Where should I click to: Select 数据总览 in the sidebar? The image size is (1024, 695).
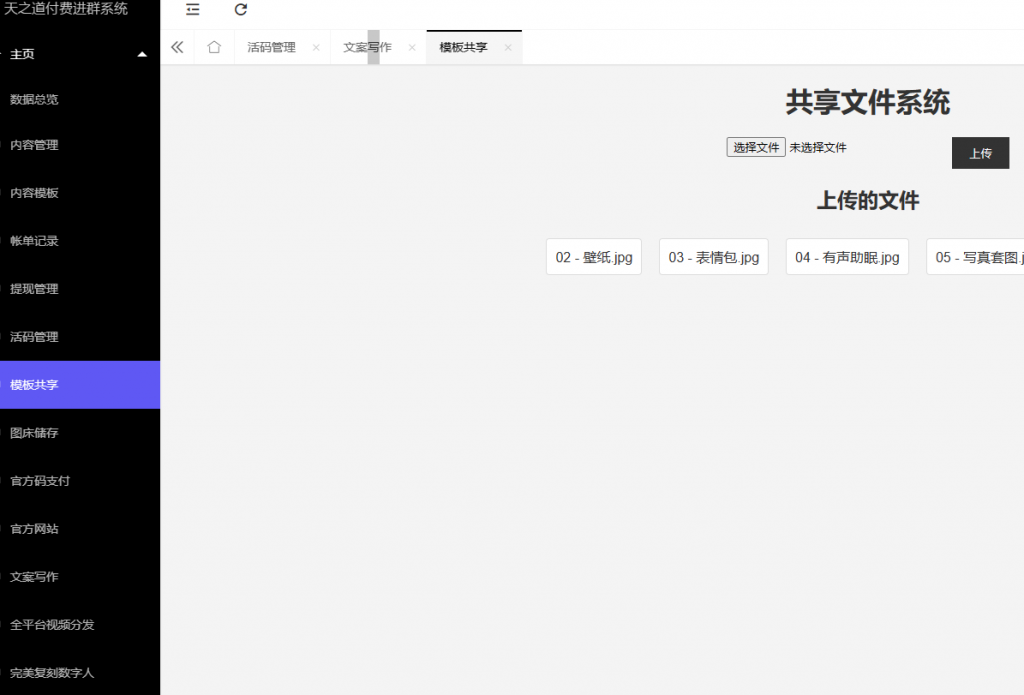[x=34, y=100]
